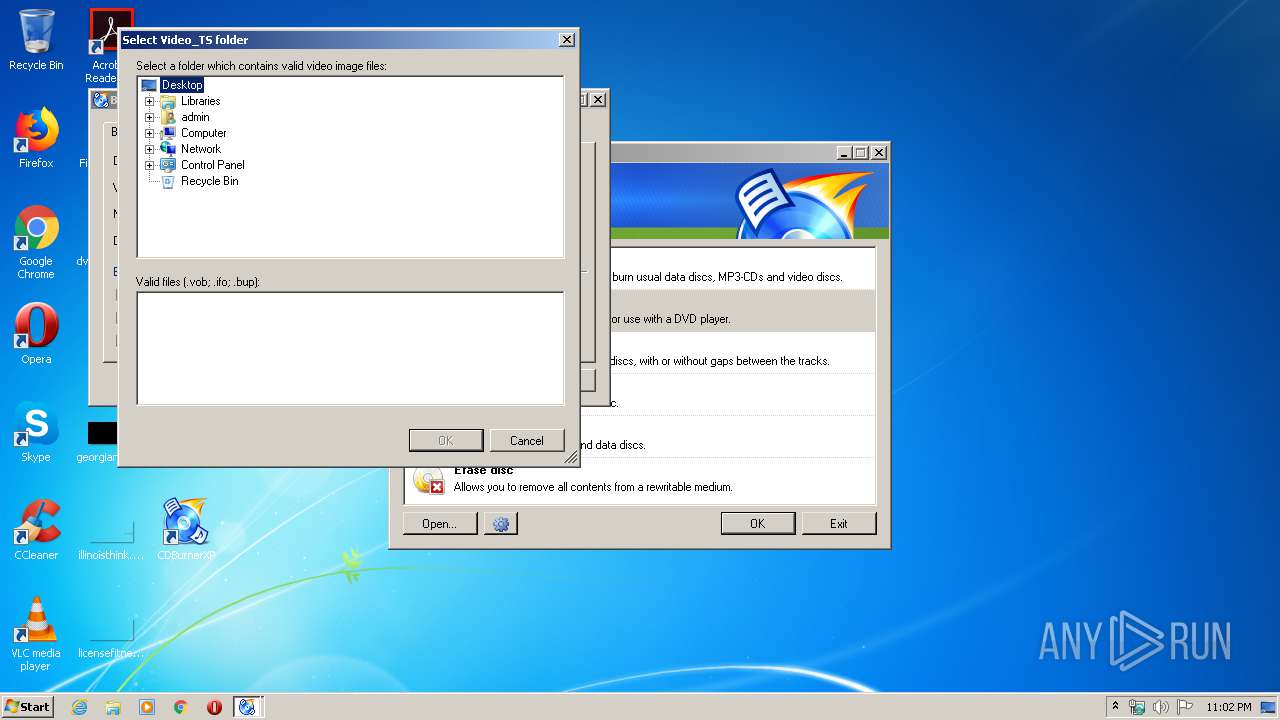This screenshot has width=1280, height=720.
Task: Open the Google Chrome desktop shortcut
Action: coord(36,242)
